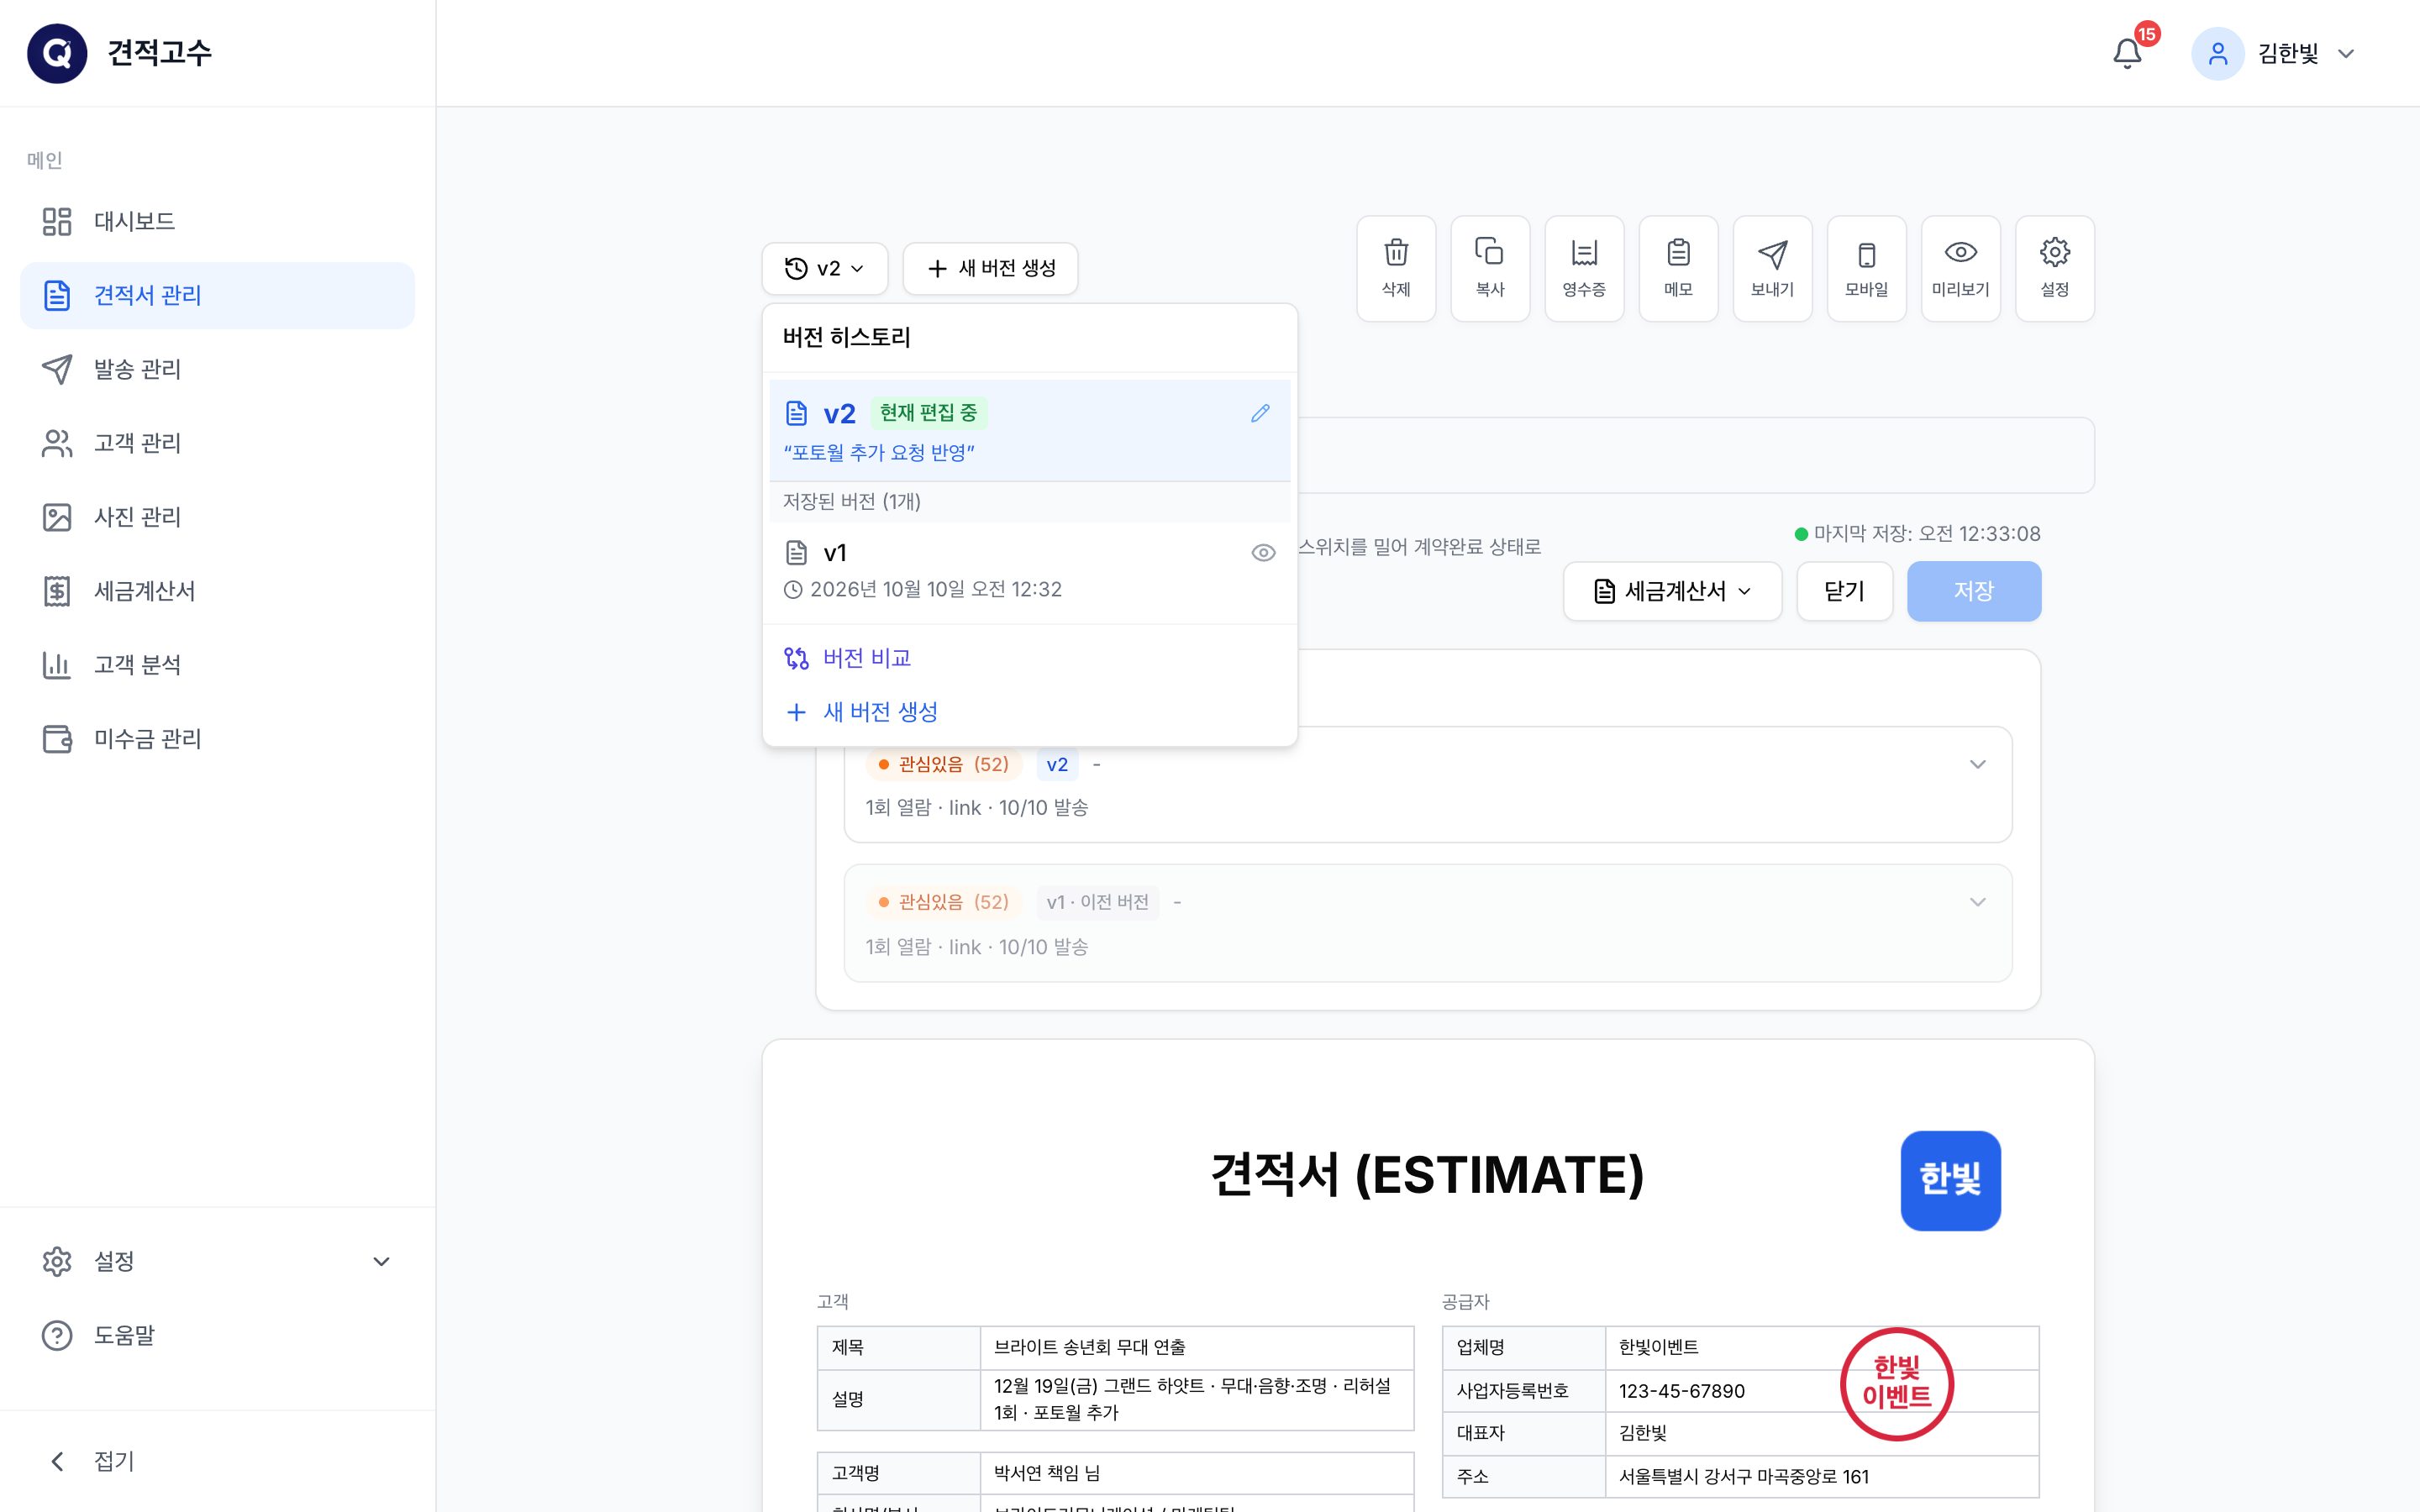Open the 세금계산서 dropdown button
Screen dimensions: 2420x1512
[x=1672, y=591]
